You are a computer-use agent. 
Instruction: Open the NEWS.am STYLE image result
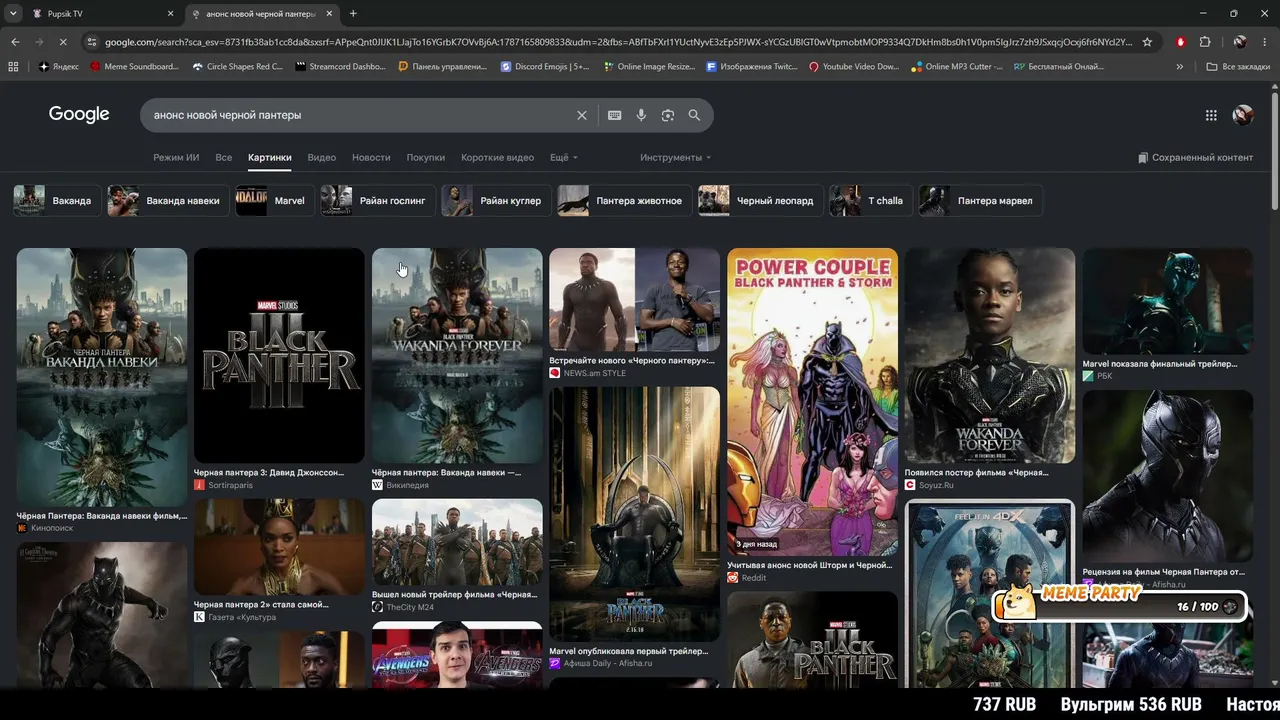click(635, 299)
